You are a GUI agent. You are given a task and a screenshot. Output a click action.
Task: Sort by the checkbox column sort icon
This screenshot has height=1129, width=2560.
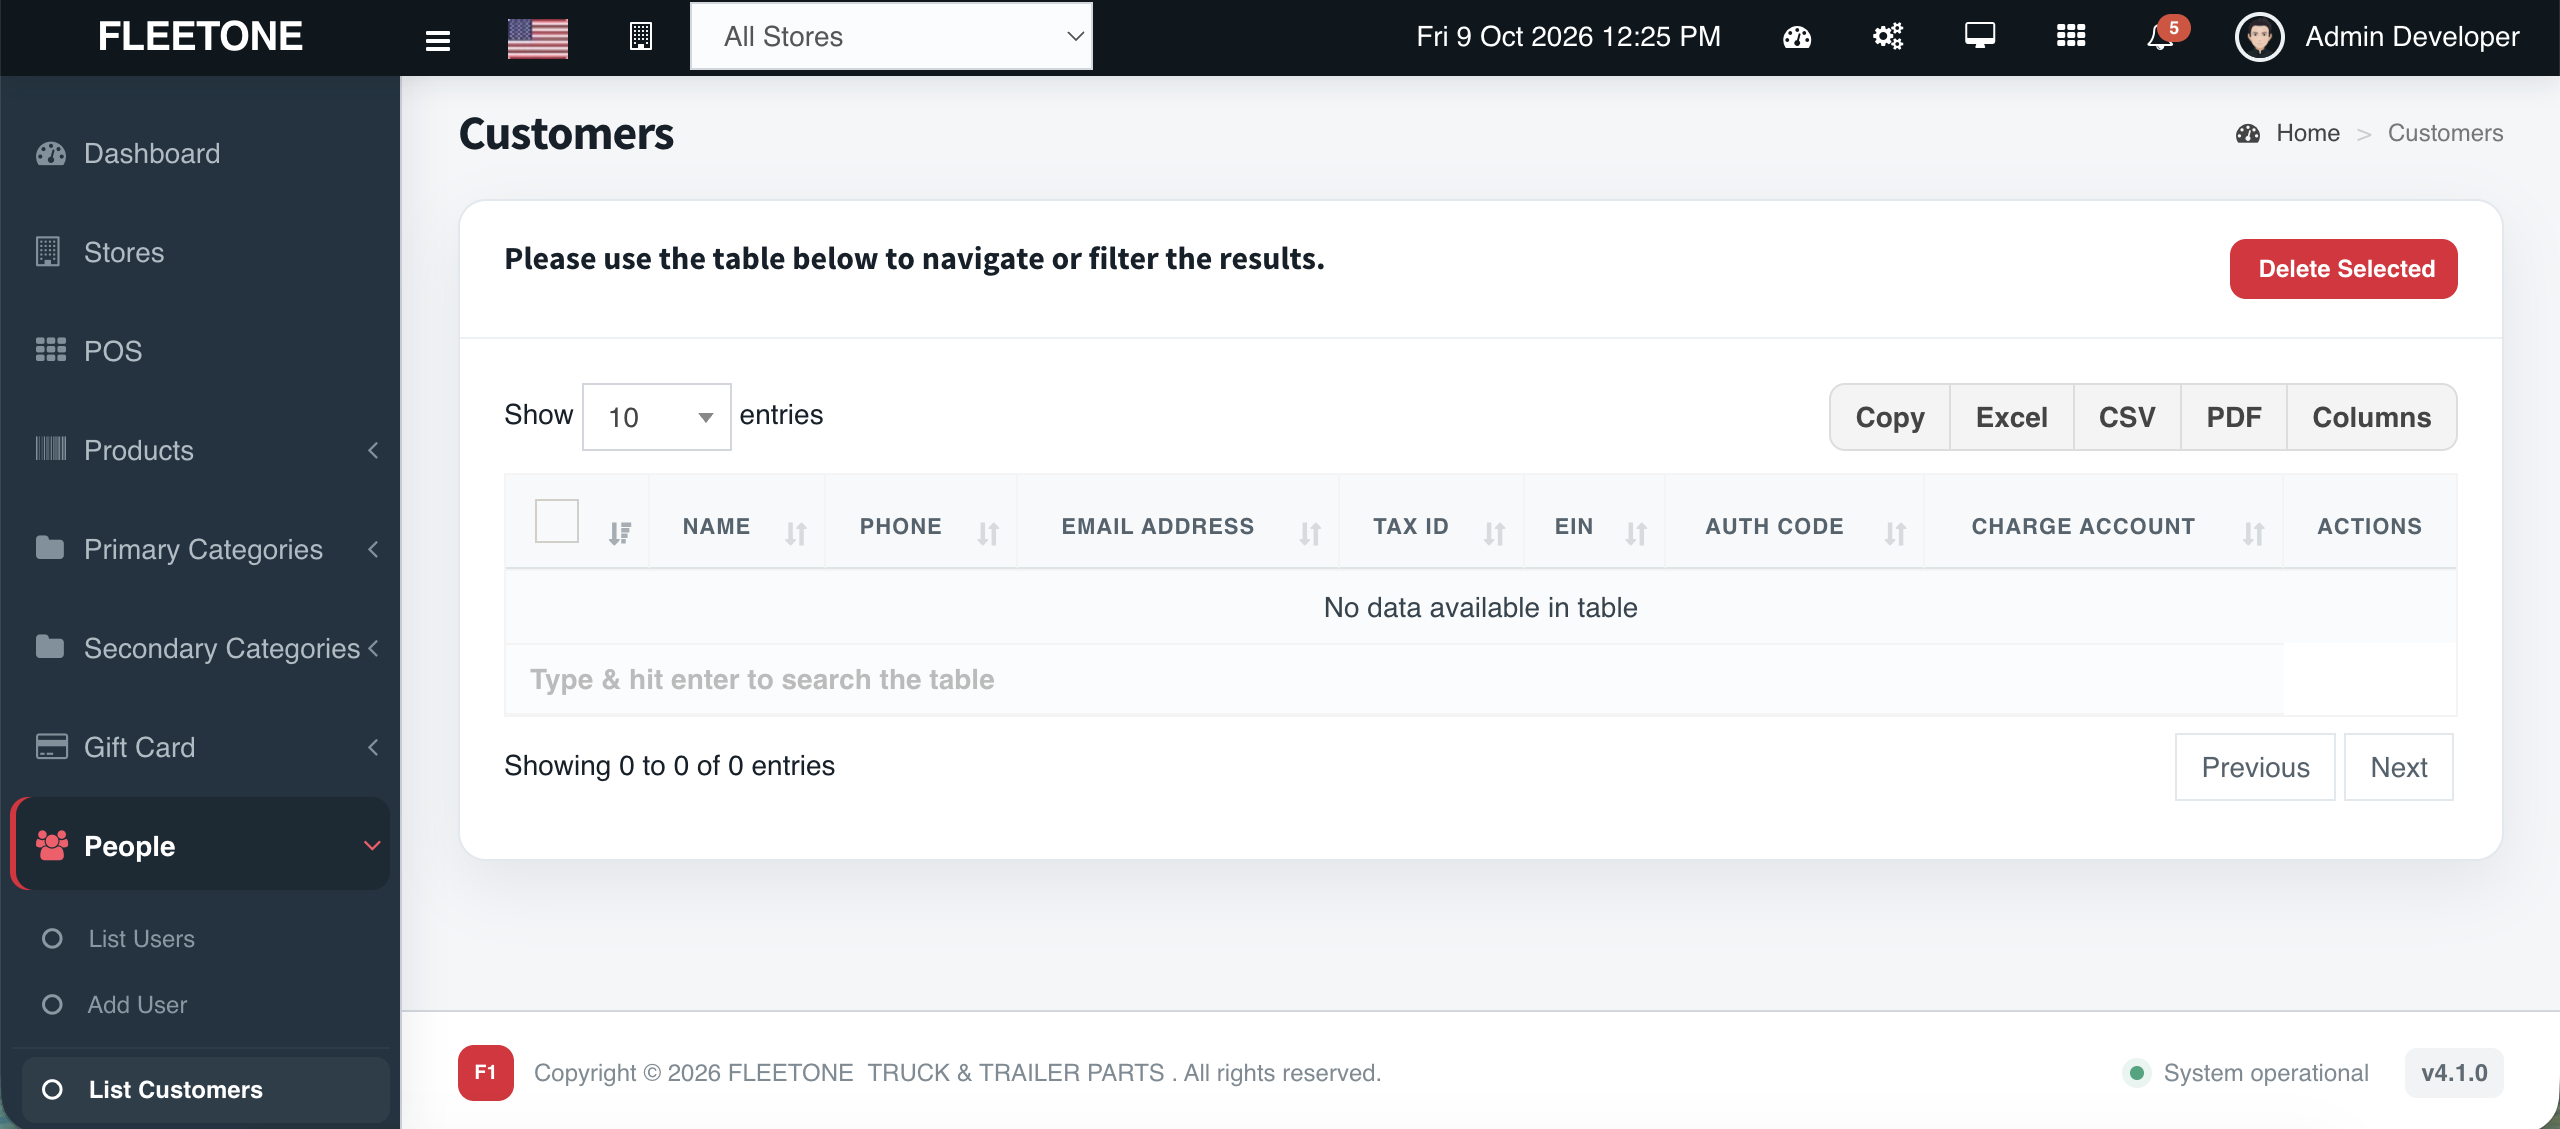click(x=620, y=533)
